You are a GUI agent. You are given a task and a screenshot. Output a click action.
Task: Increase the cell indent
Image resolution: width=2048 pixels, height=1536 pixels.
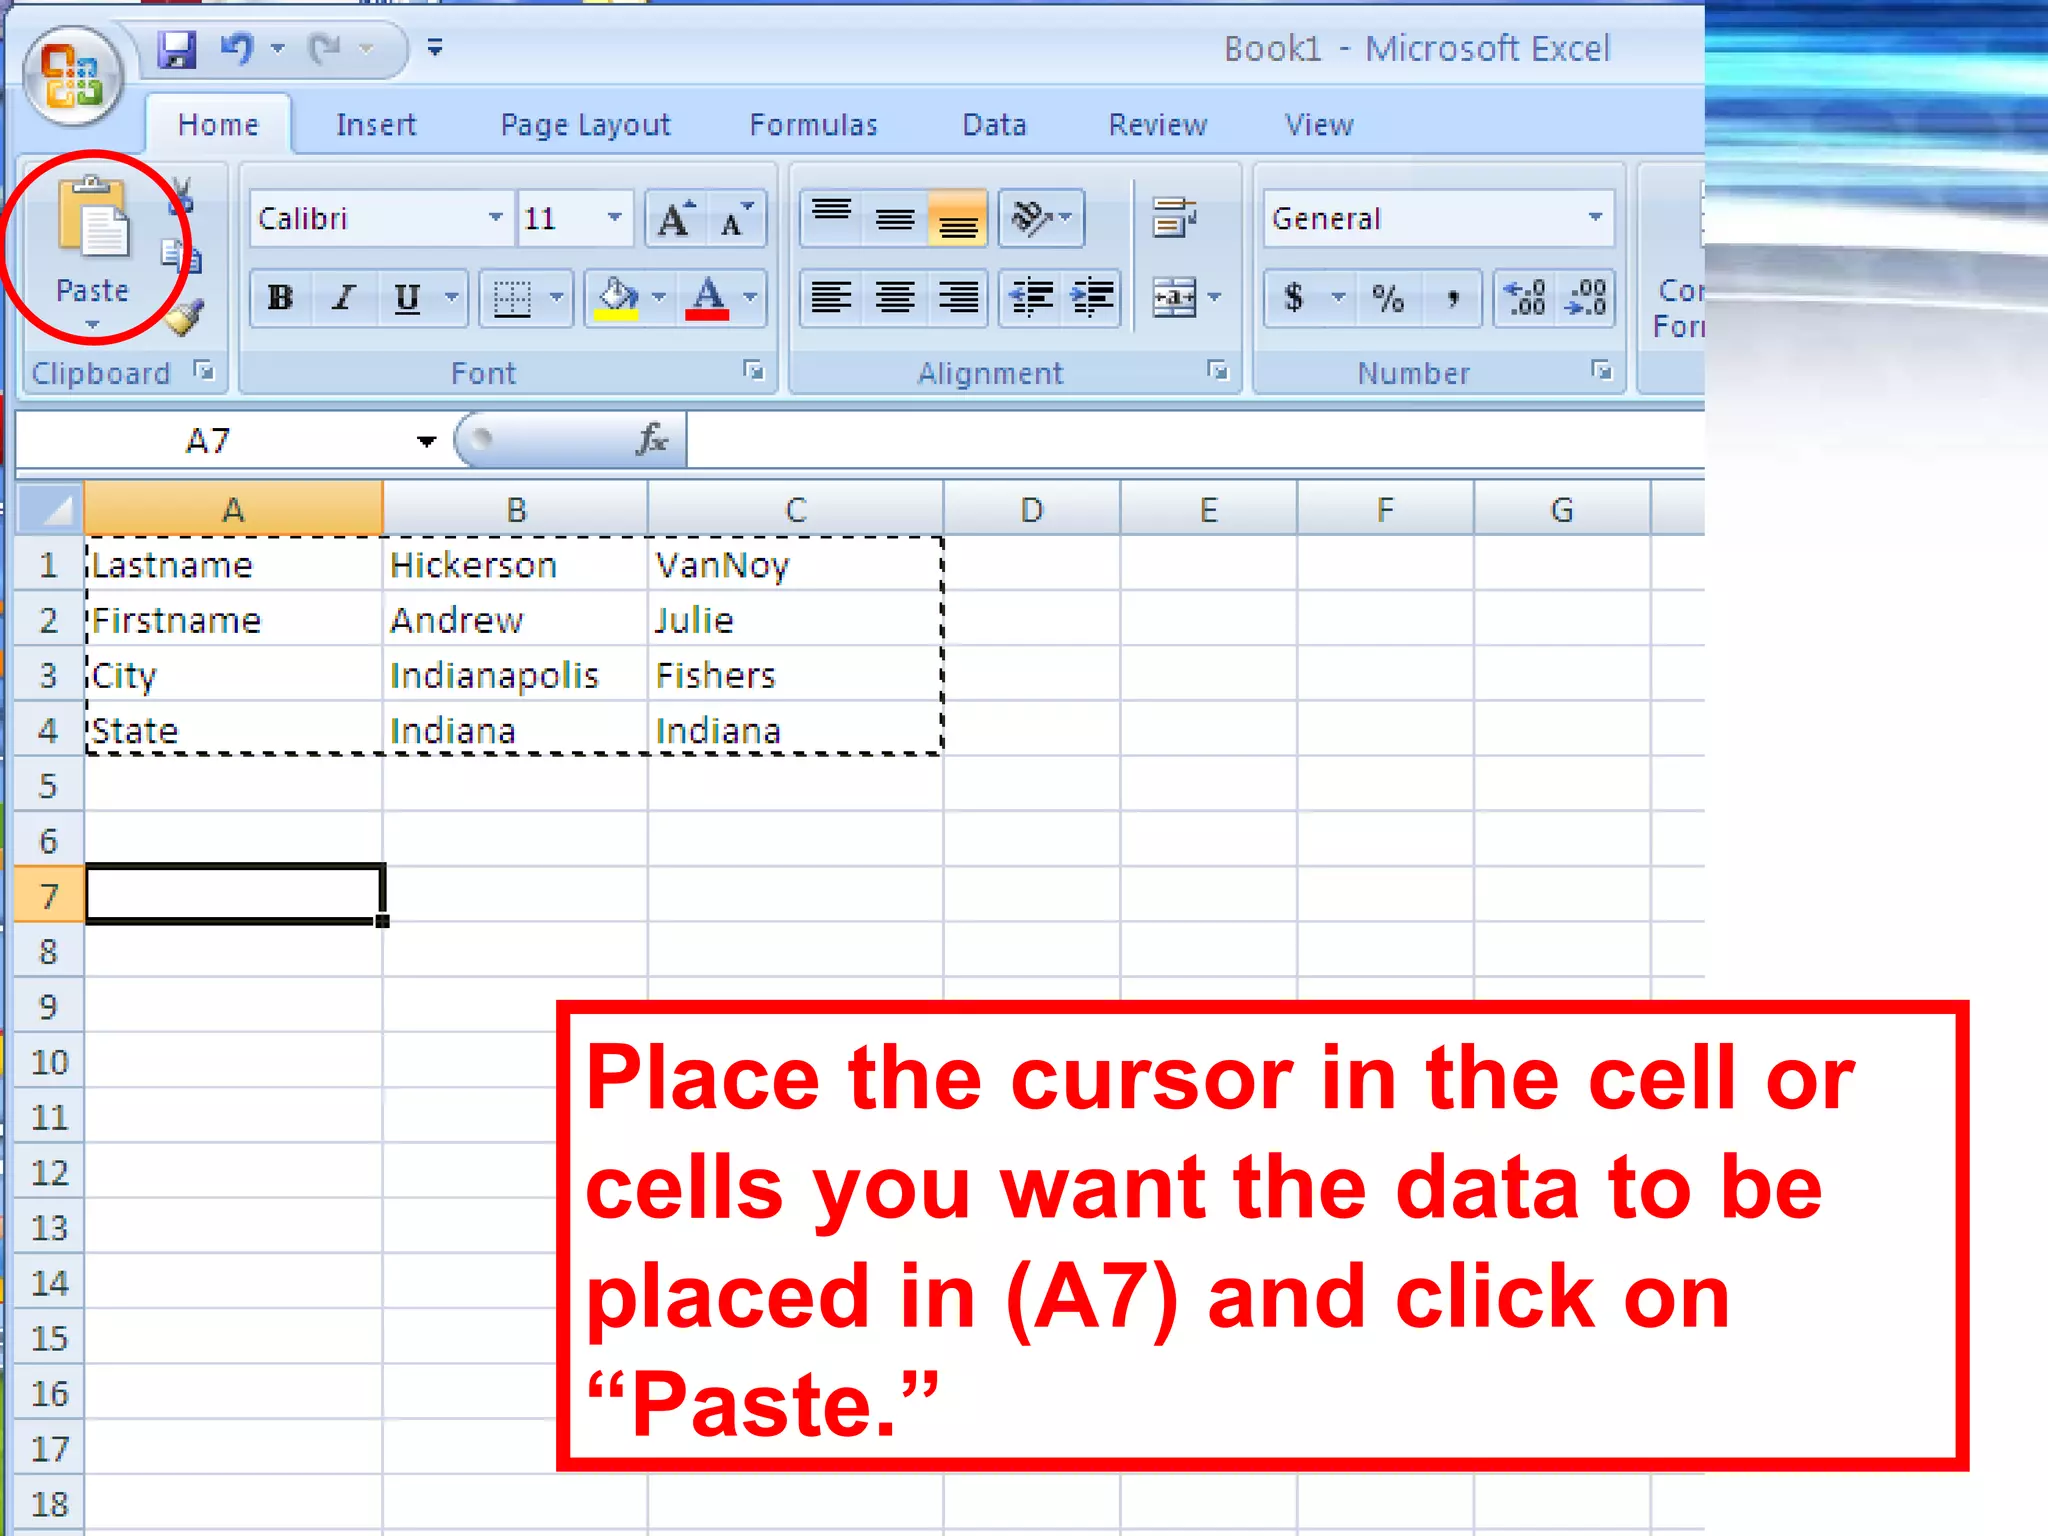tap(1092, 297)
